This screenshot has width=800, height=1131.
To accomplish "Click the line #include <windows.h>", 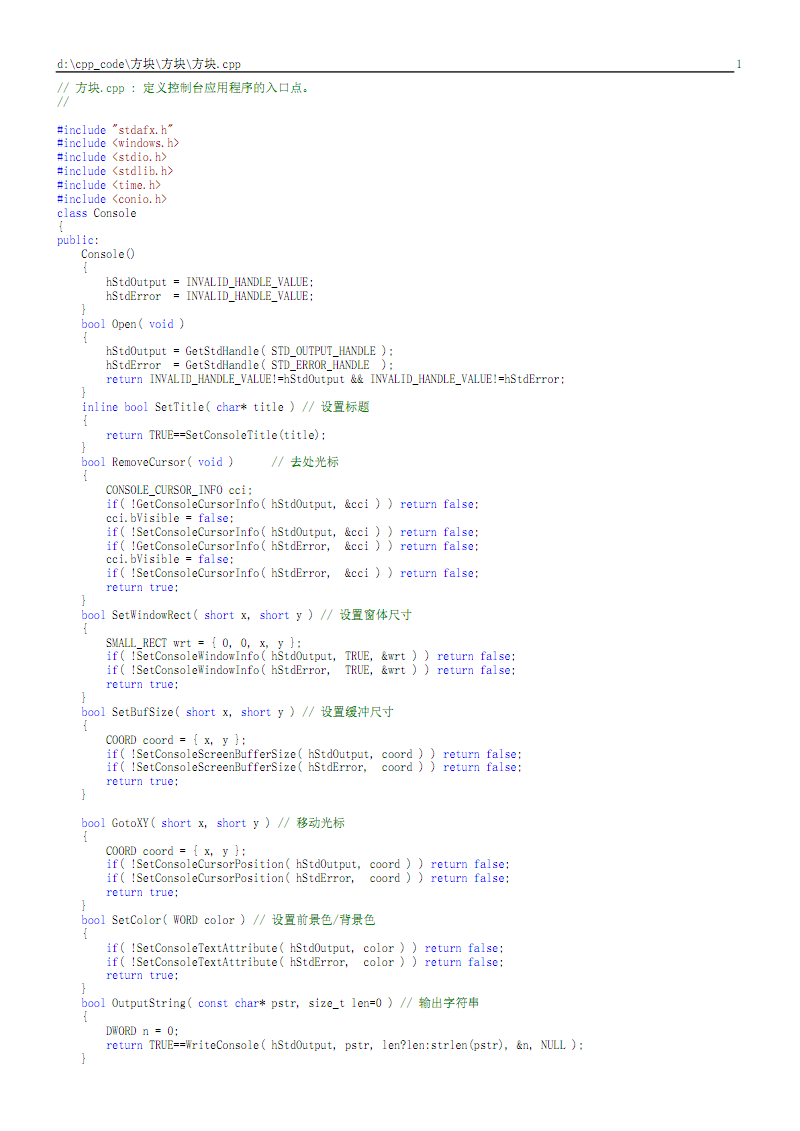I will 118,143.
